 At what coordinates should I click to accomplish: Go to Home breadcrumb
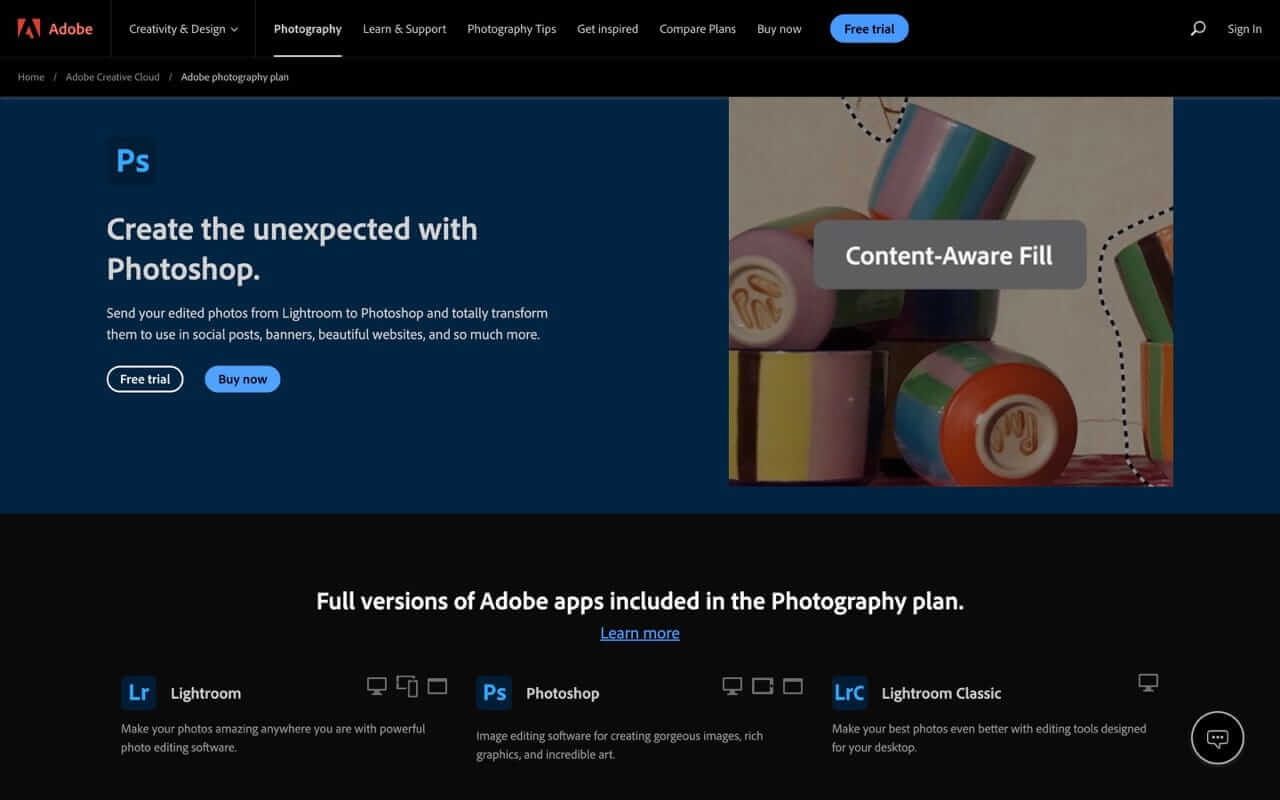click(31, 77)
